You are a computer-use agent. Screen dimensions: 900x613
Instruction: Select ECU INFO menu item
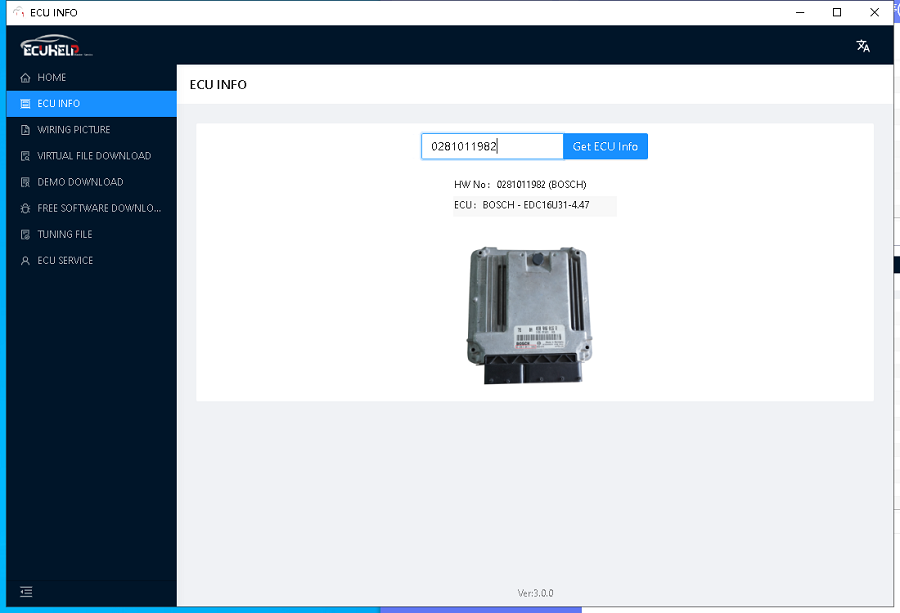click(x=91, y=104)
